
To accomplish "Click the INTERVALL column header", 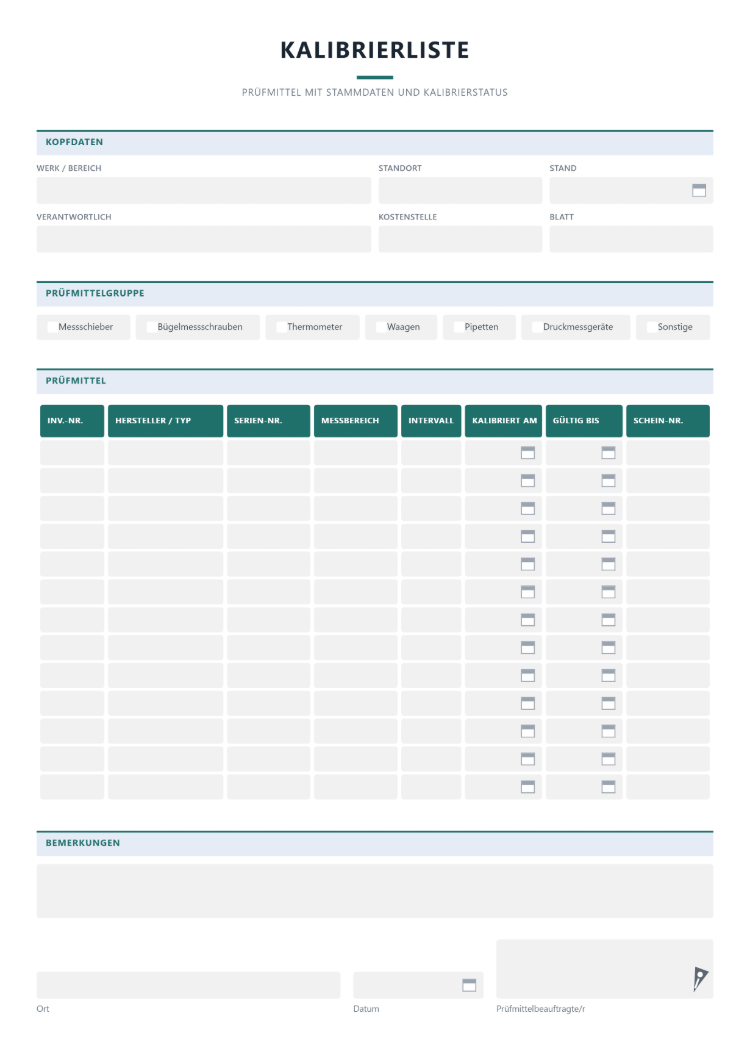I will (x=431, y=421).
